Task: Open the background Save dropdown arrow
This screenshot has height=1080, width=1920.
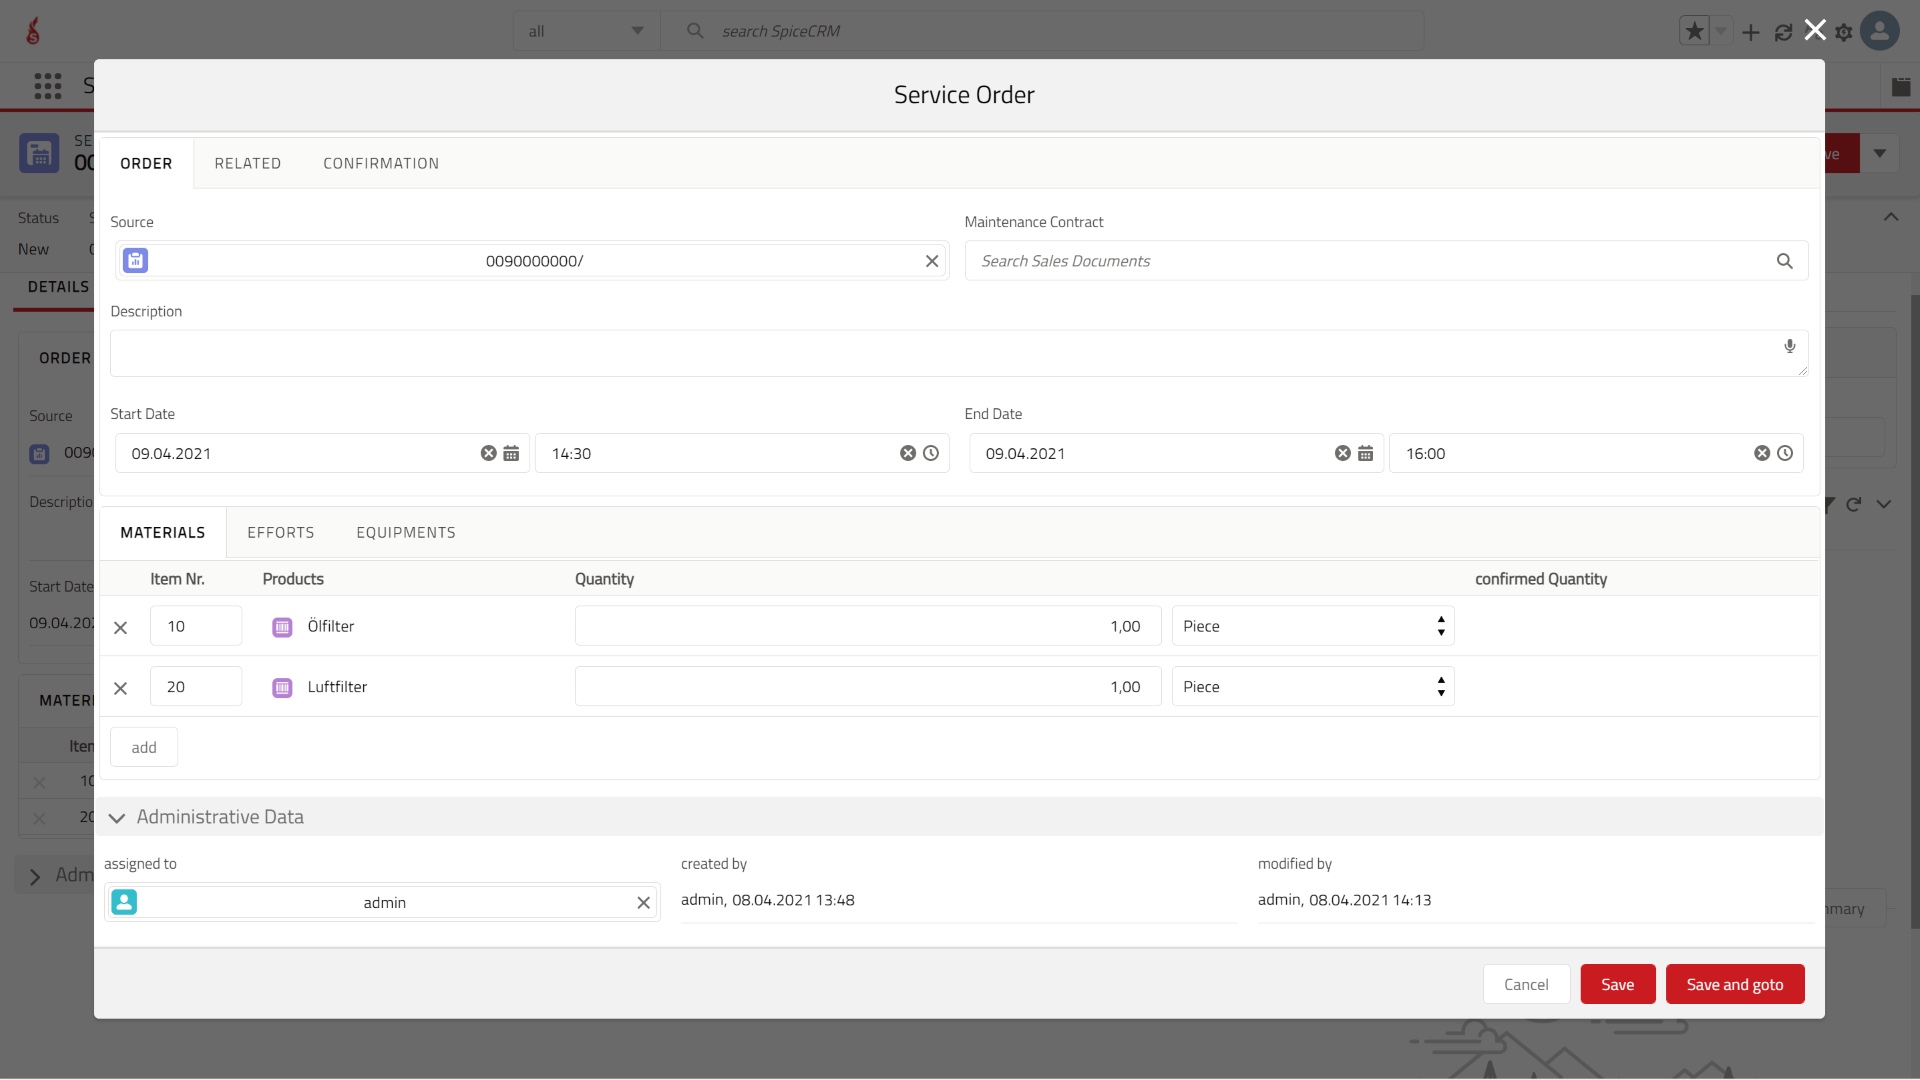Action: [1880, 154]
